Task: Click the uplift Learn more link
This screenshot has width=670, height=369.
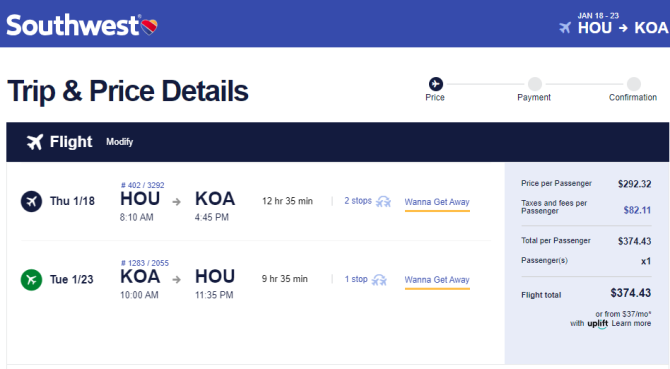Action: coord(631,323)
